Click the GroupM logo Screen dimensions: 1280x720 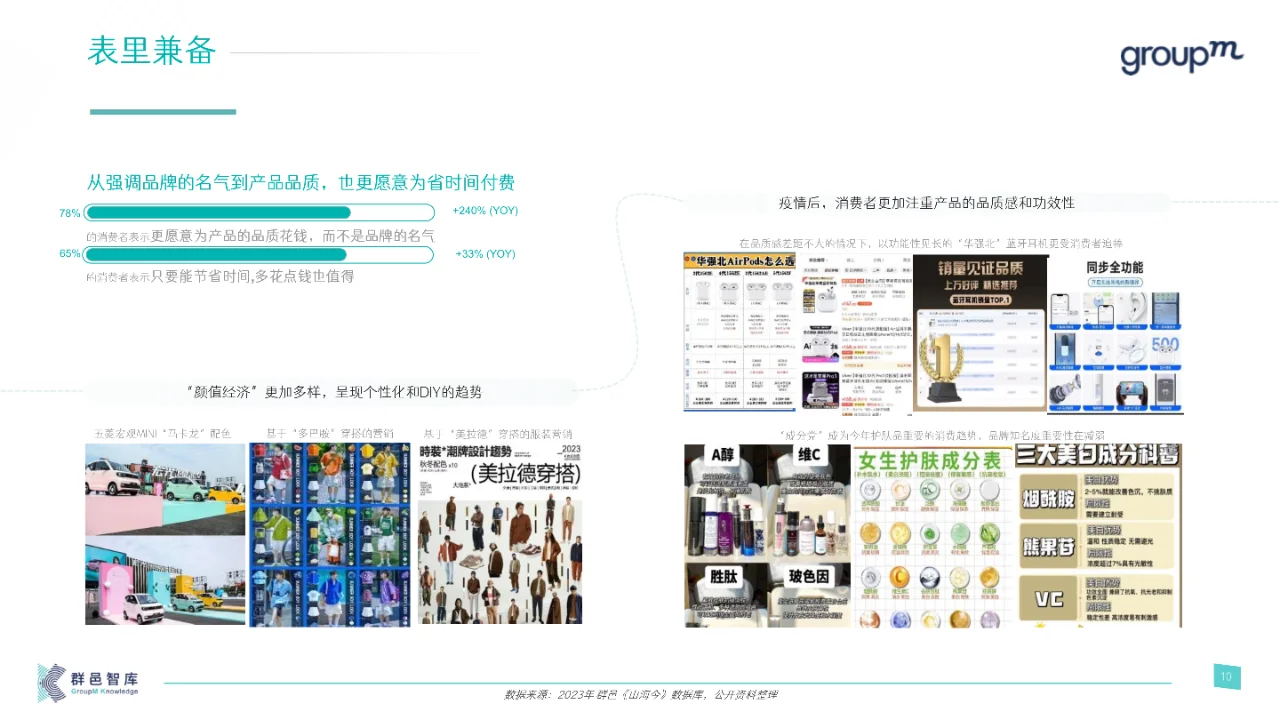click(x=1181, y=56)
